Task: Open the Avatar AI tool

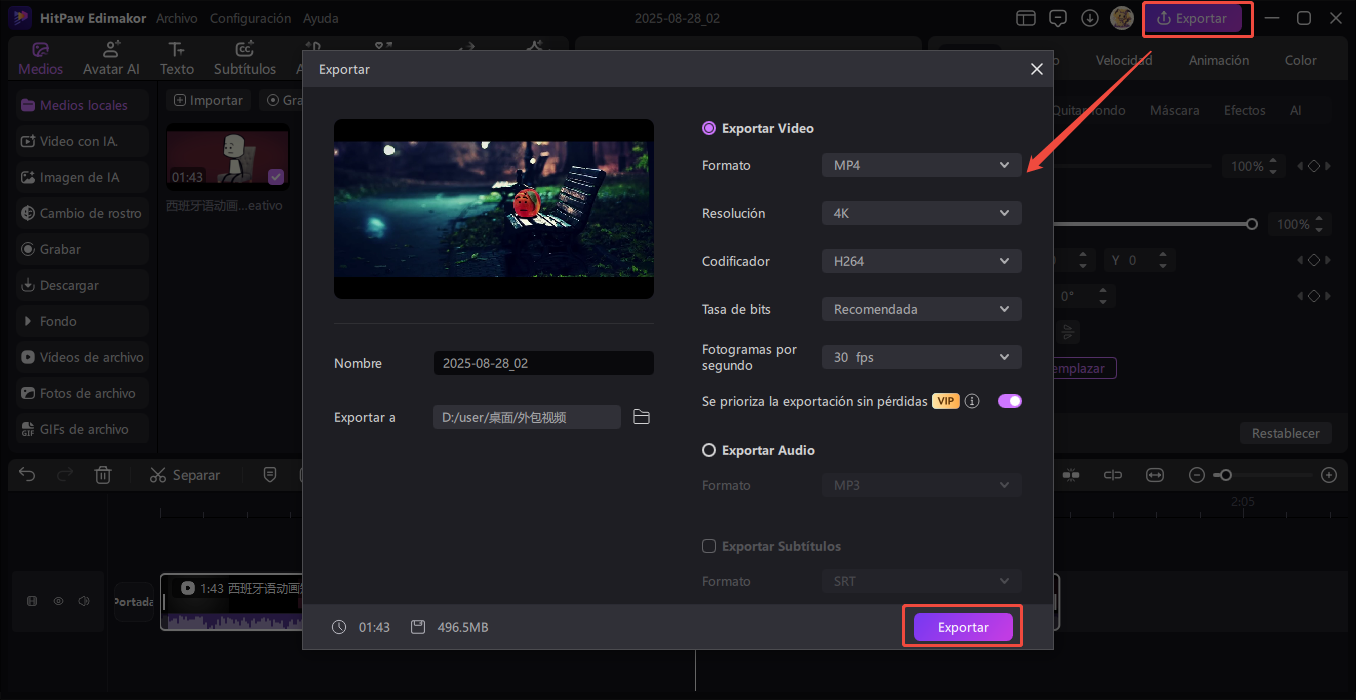Action: click(111, 58)
